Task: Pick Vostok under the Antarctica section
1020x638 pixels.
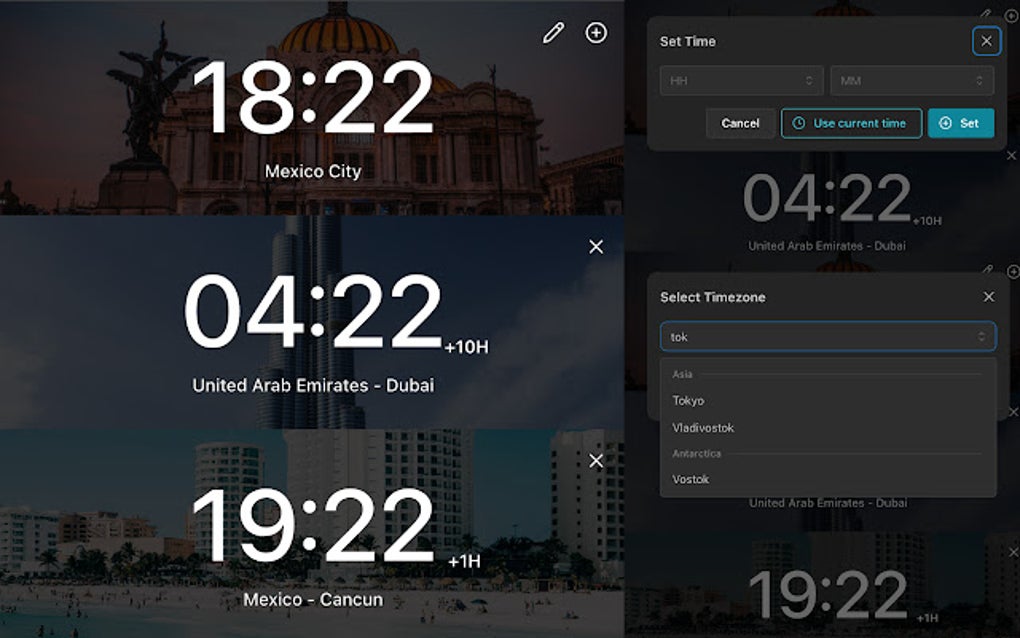Action: [x=688, y=478]
